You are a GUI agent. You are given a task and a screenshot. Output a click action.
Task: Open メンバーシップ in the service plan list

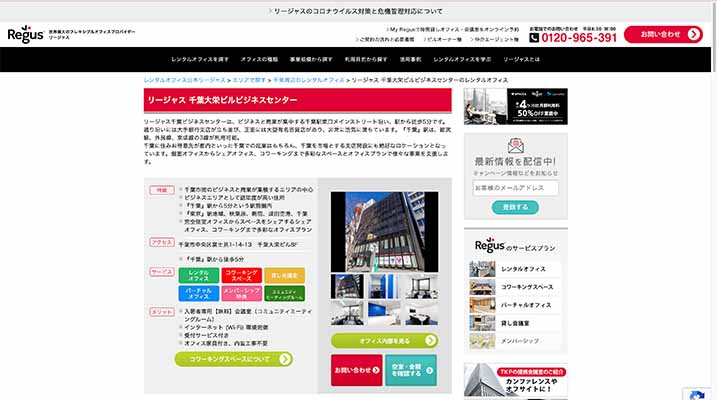(x=519, y=341)
